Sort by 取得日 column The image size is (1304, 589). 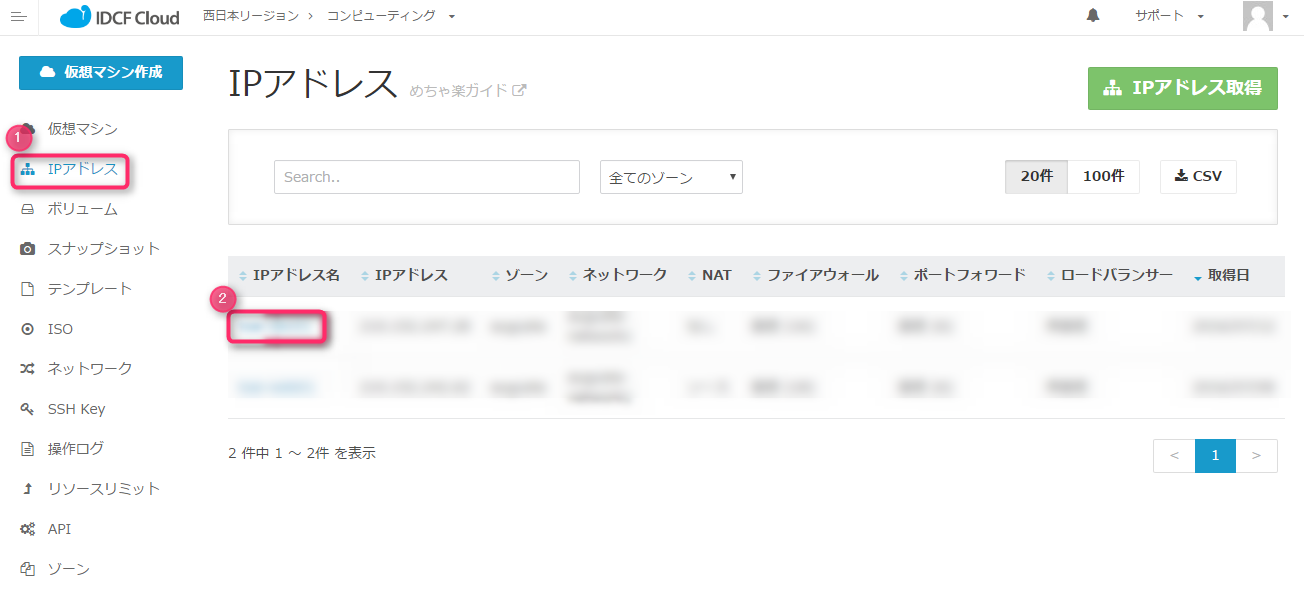(x=1221, y=275)
